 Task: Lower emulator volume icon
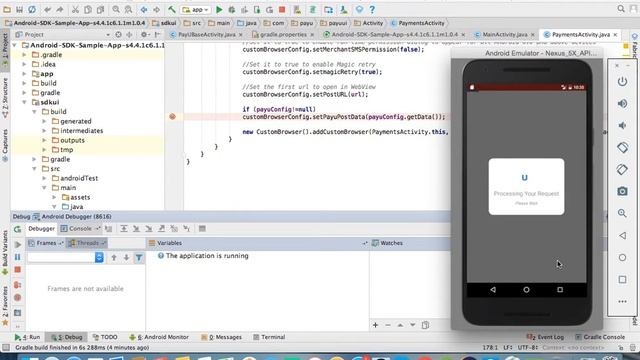(x=622, y=126)
